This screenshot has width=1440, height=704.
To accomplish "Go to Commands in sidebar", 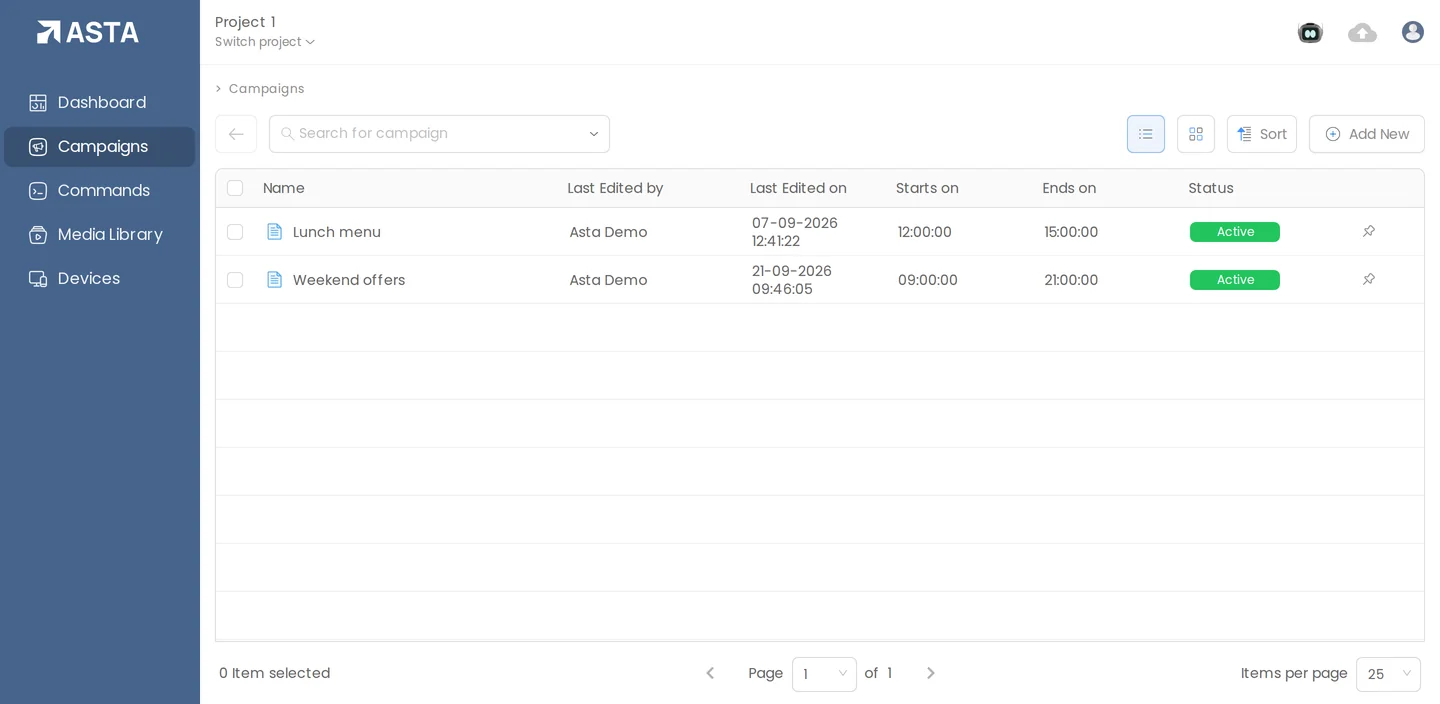I will click(100, 190).
